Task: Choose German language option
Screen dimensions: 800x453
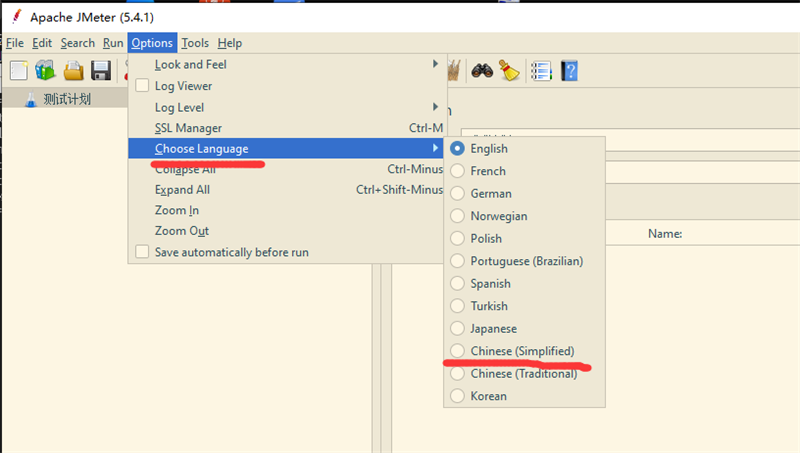Action: pyautogui.click(x=524, y=193)
